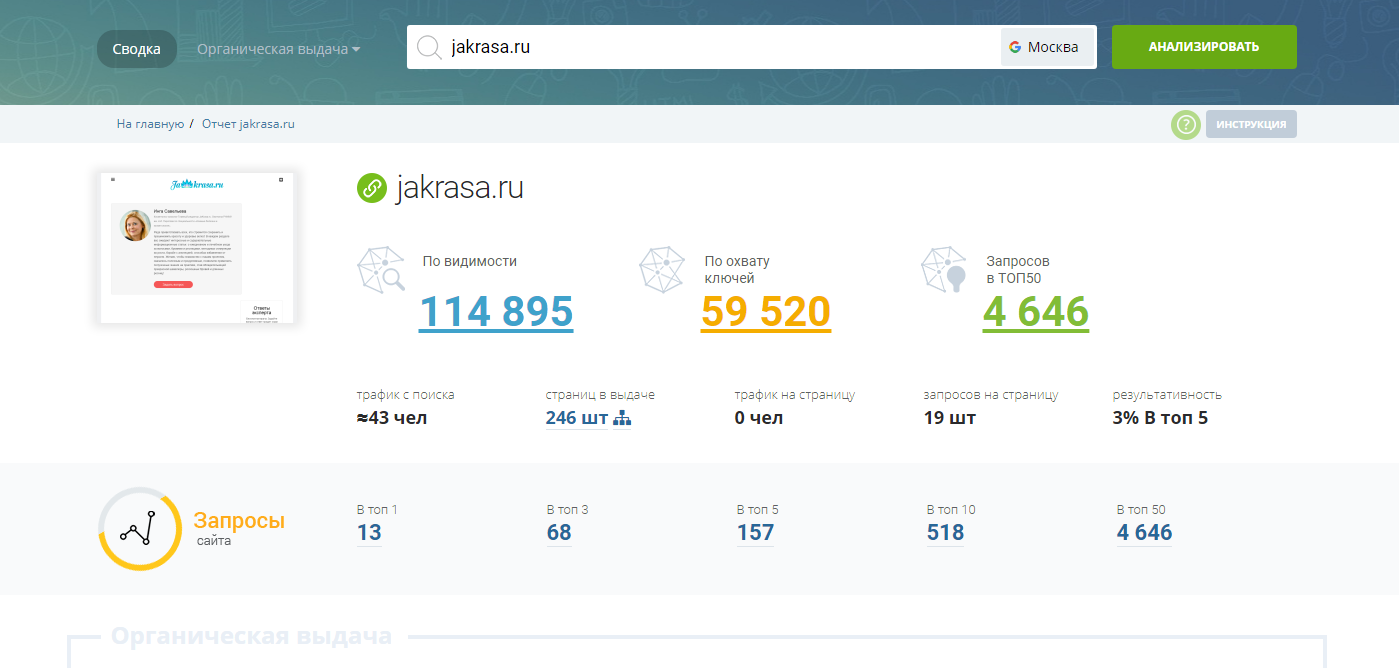The height and width of the screenshot is (668, 1399).
Task: Open the Google Москва region selector
Action: tap(1044, 47)
